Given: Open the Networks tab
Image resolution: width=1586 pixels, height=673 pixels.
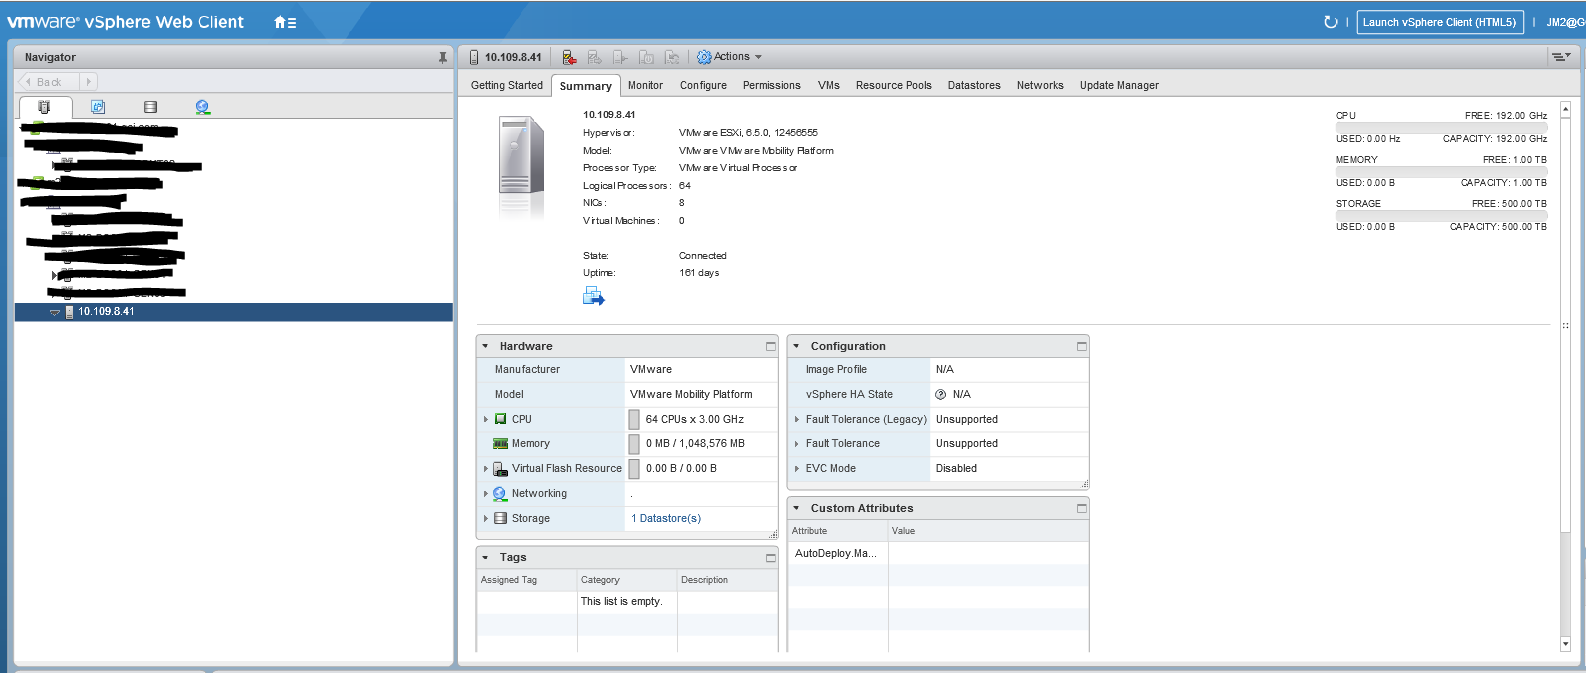Looking at the screenshot, I should (1040, 85).
